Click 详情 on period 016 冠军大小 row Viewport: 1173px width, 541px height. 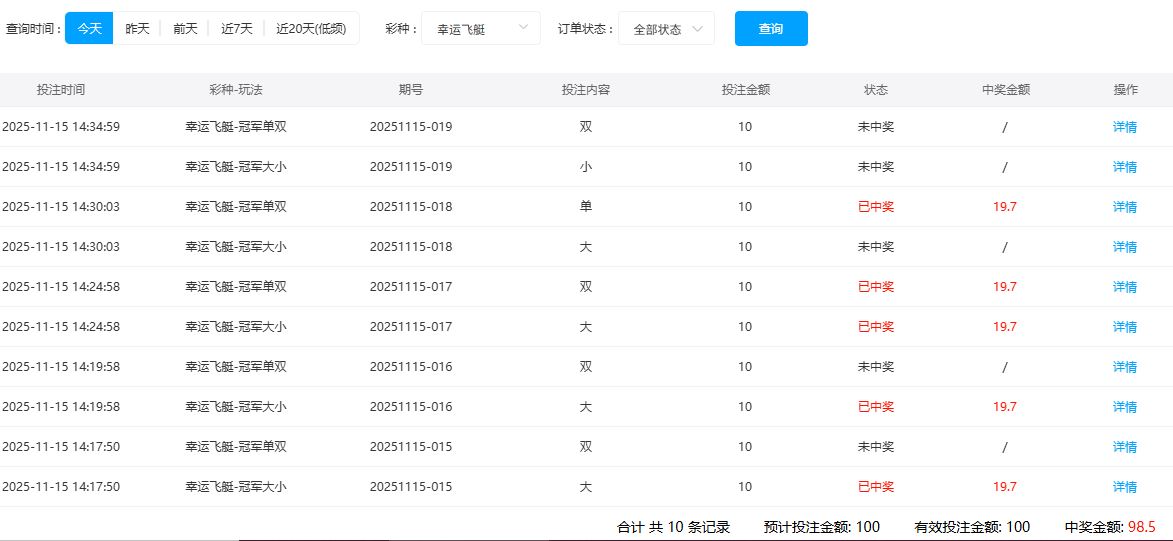tap(1125, 407)
